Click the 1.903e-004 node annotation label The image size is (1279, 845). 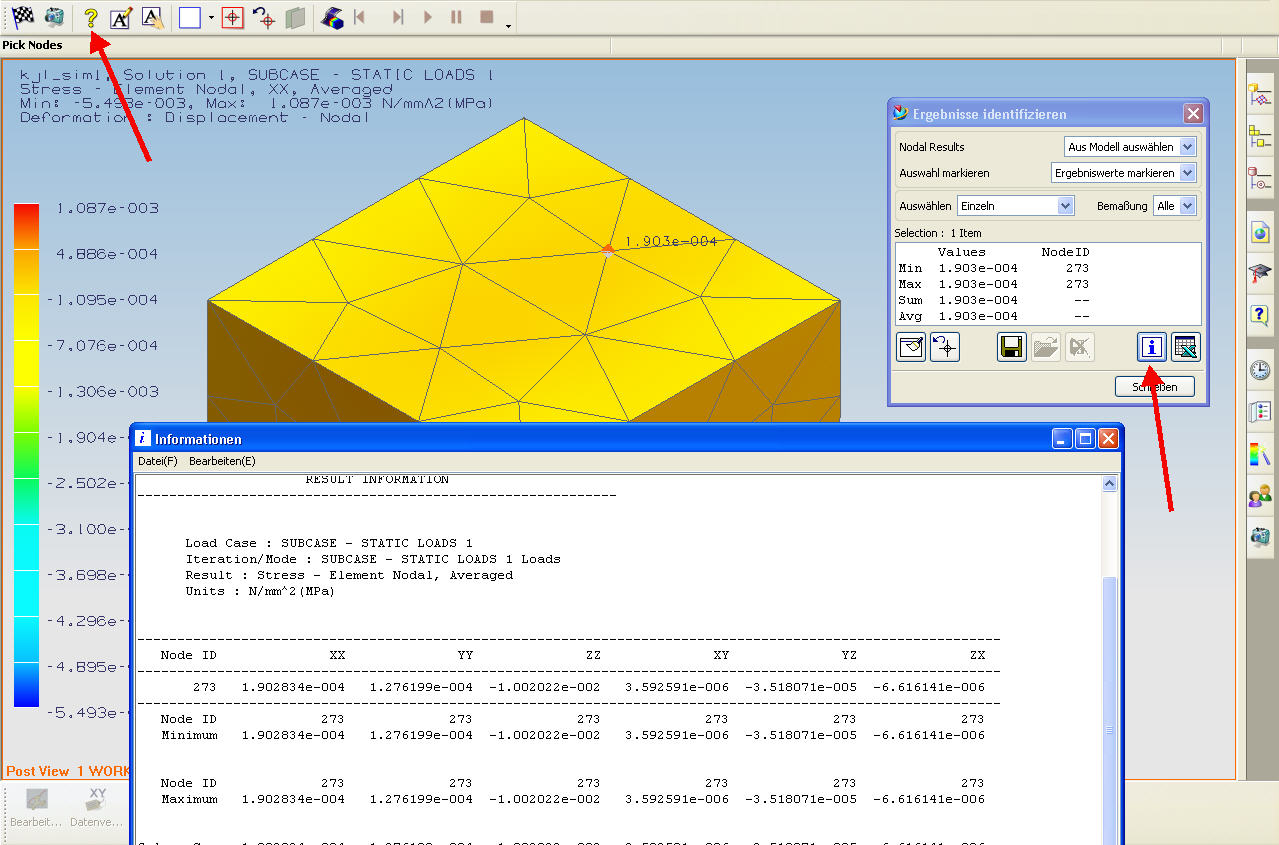tap(671, 241)
